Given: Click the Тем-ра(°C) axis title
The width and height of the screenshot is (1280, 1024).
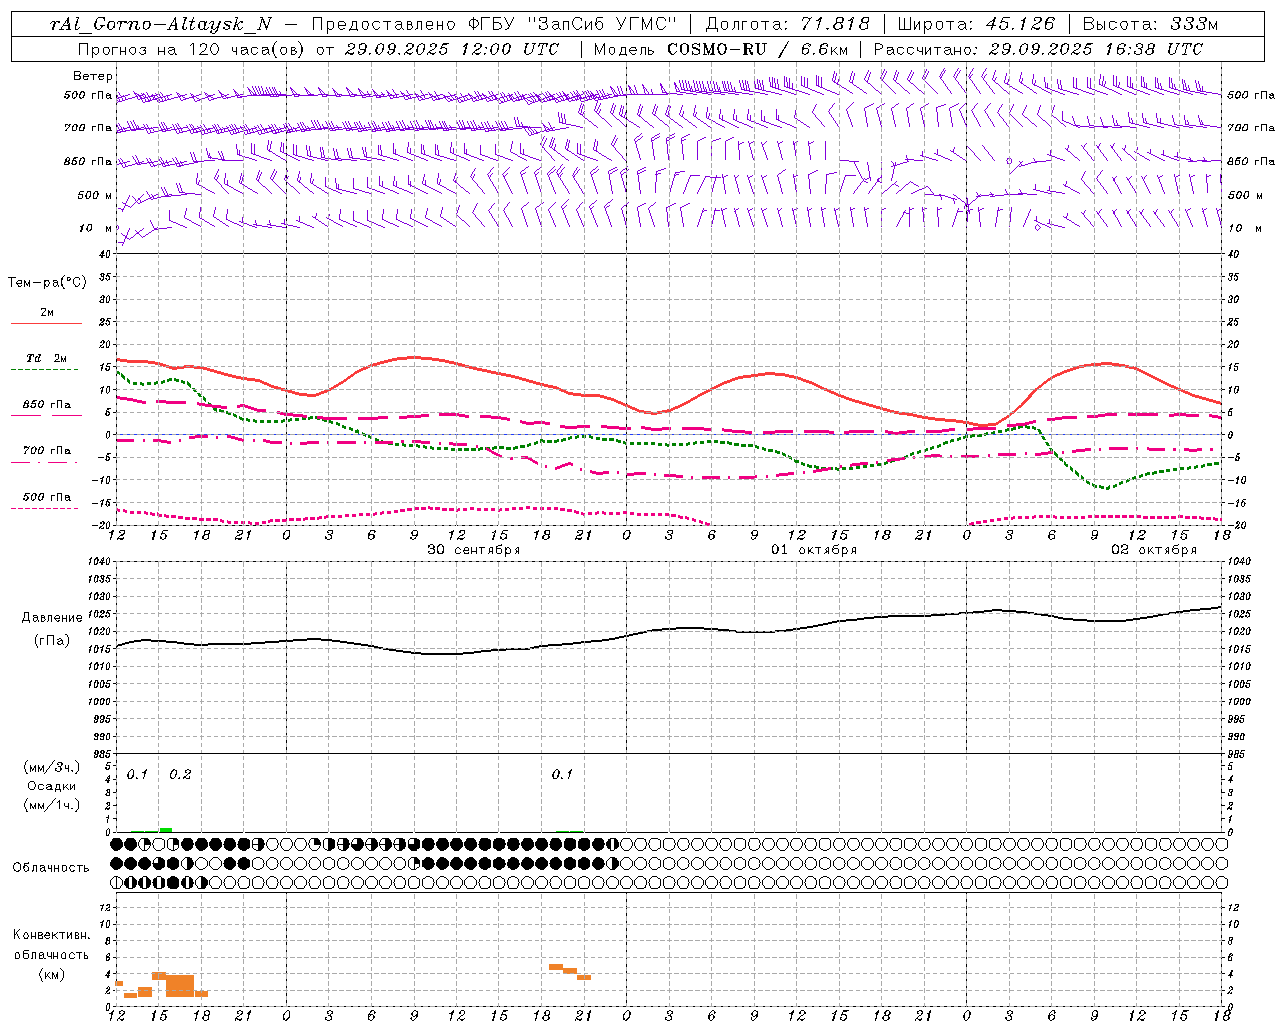Looking at the screenshot, I should (47, 283).
